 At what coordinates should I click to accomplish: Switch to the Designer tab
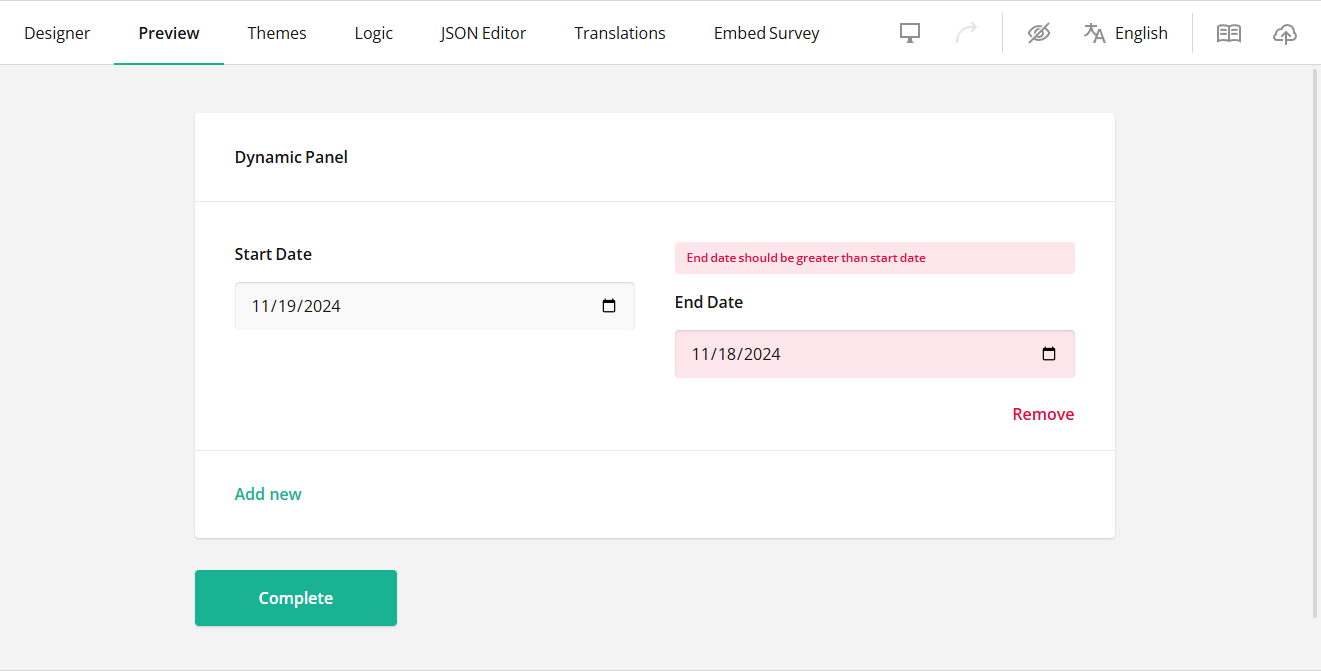point(57,32)
